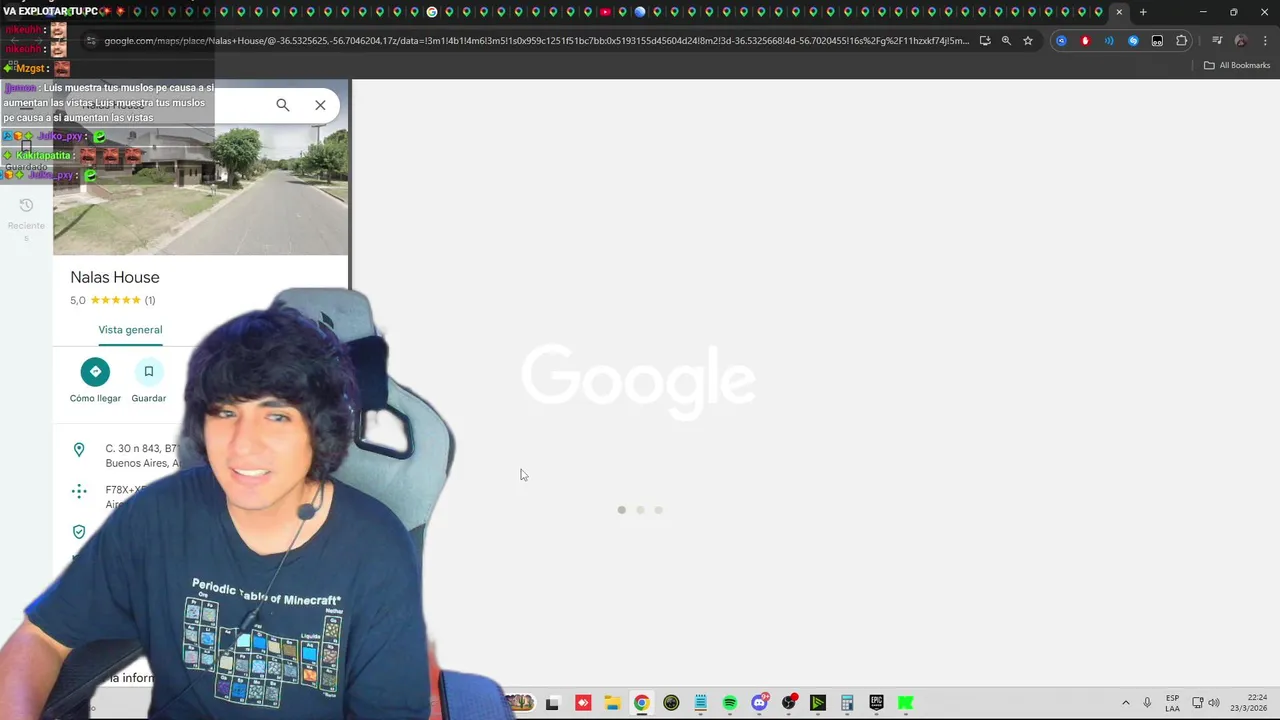
Task: Open the Chrome profile avatar
Action: point(1241,41)
